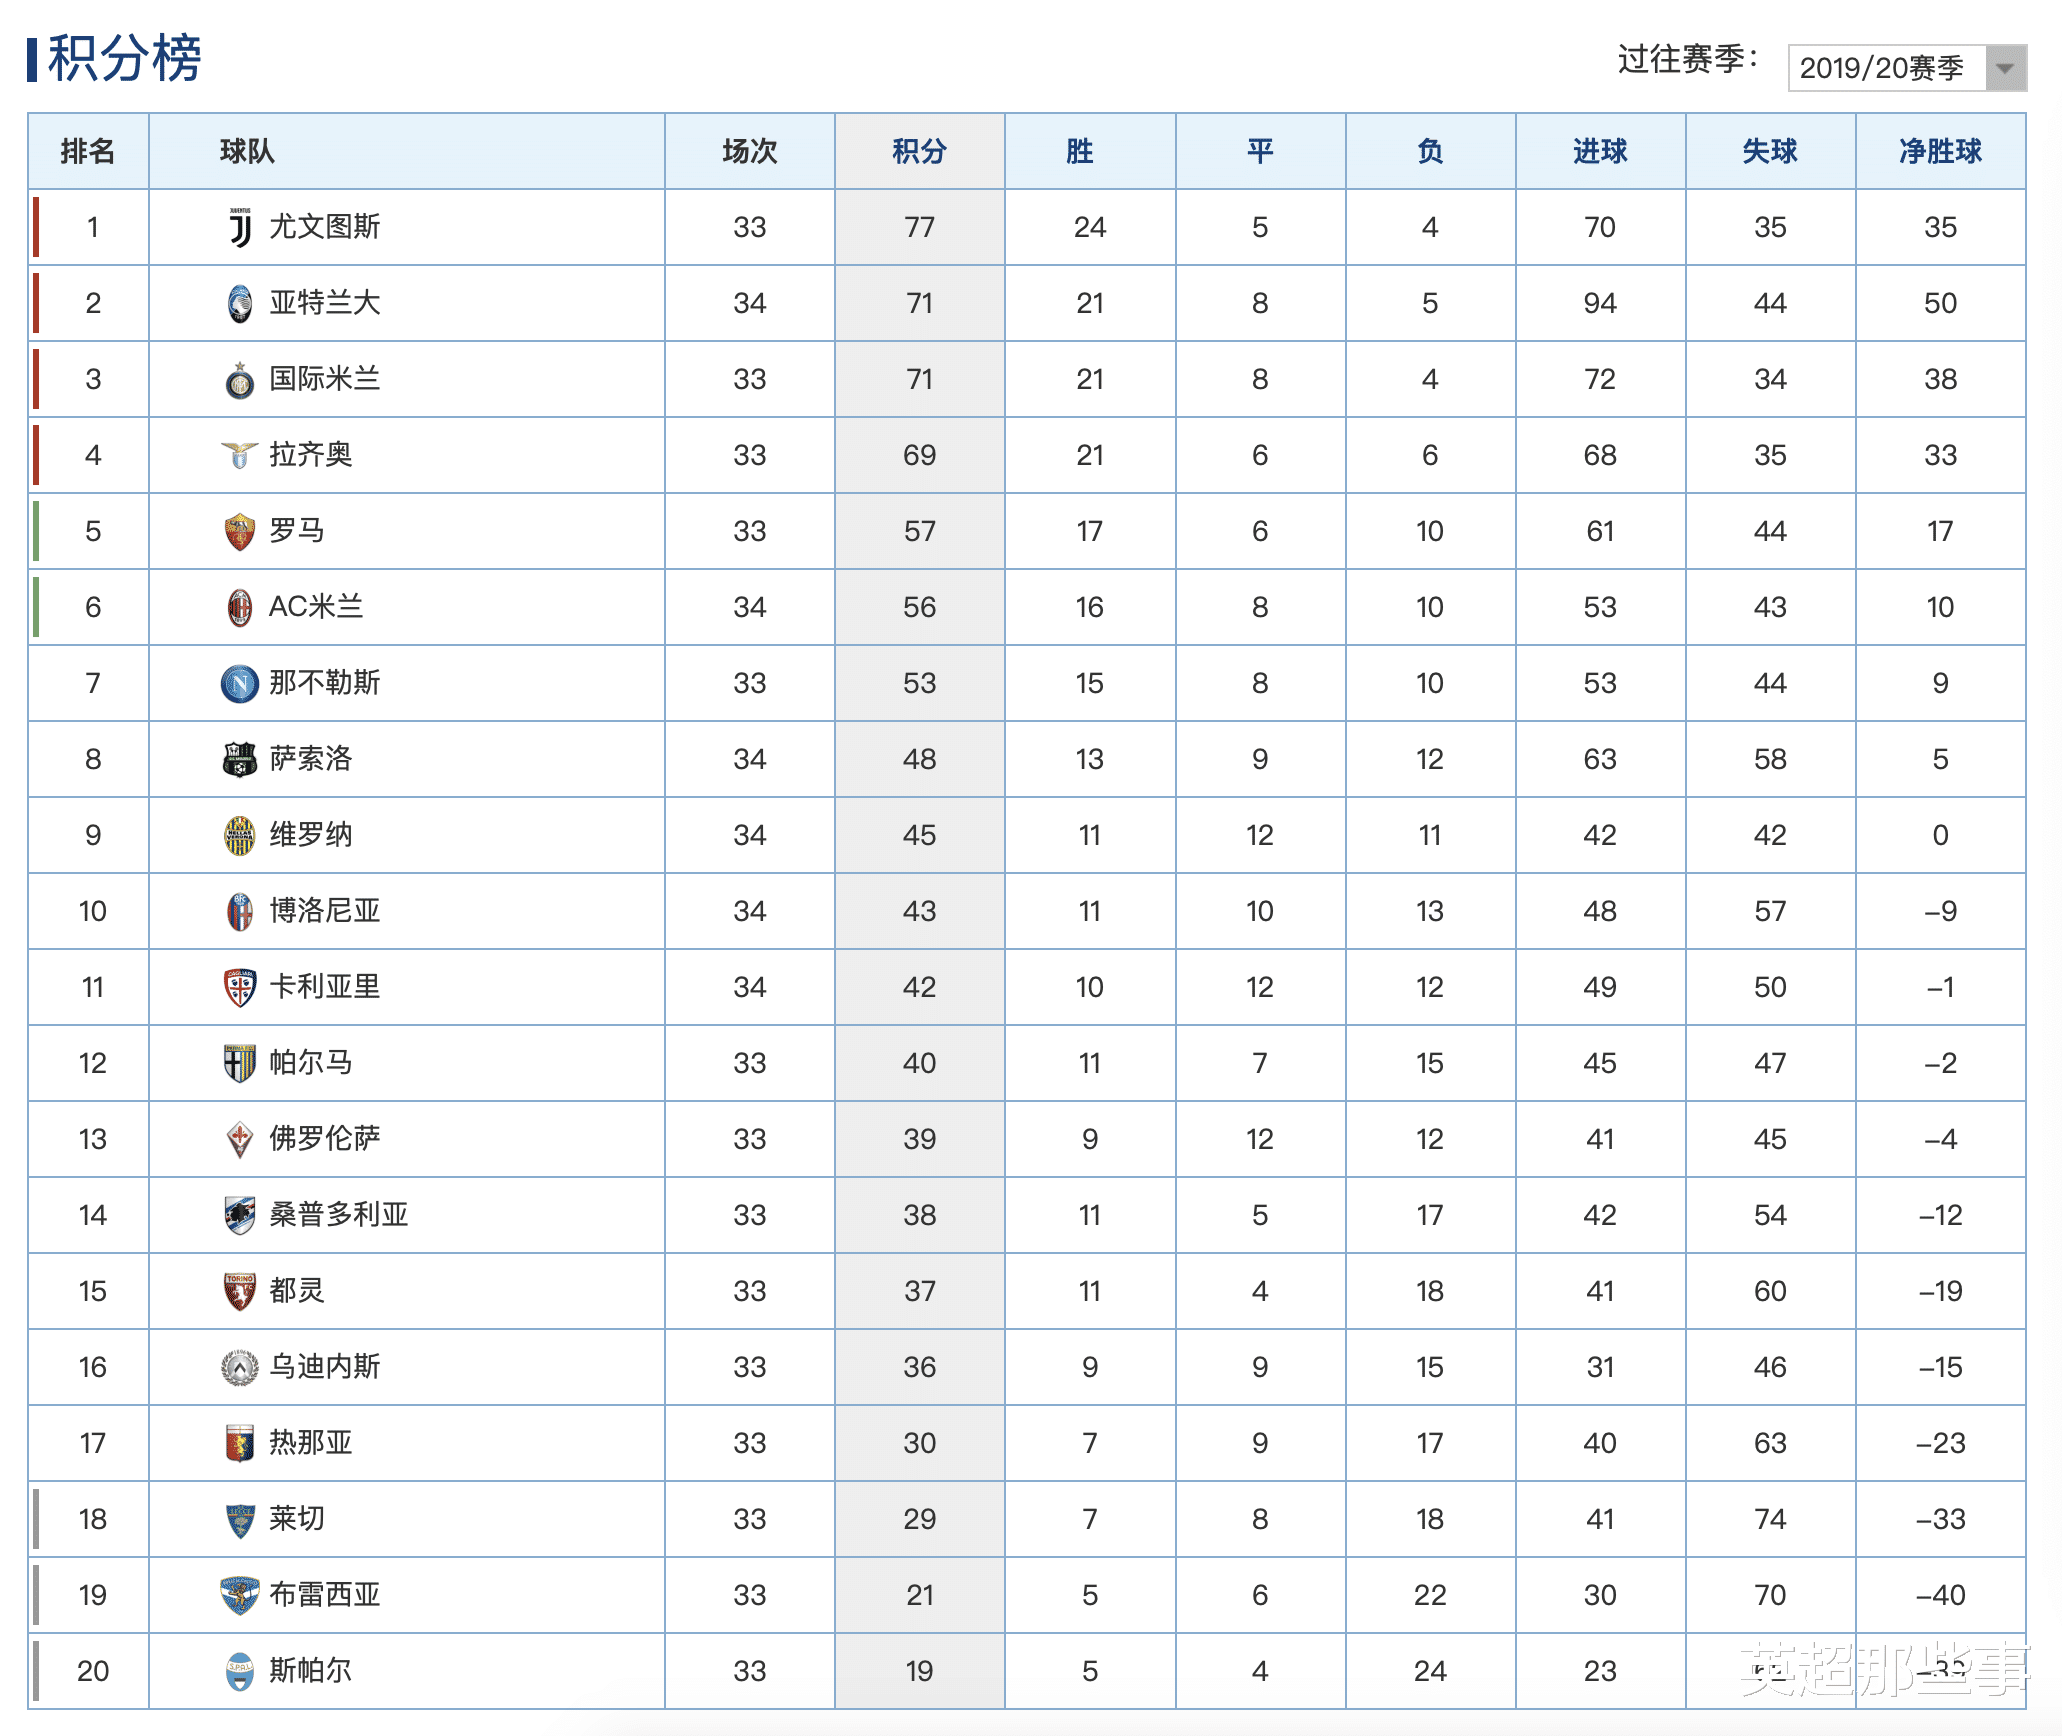Click the Napoli blue N logo

240,683
